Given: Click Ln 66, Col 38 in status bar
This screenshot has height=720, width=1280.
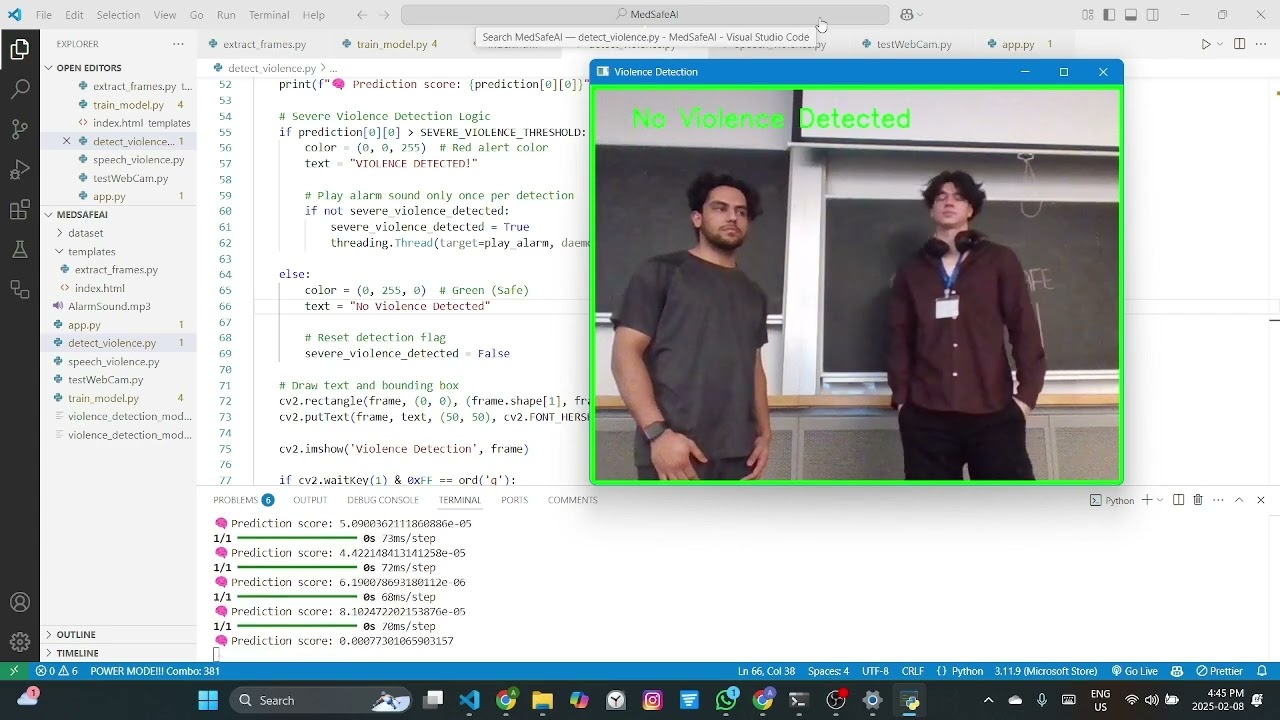Looking at the screenshot, I should [767, 671].
